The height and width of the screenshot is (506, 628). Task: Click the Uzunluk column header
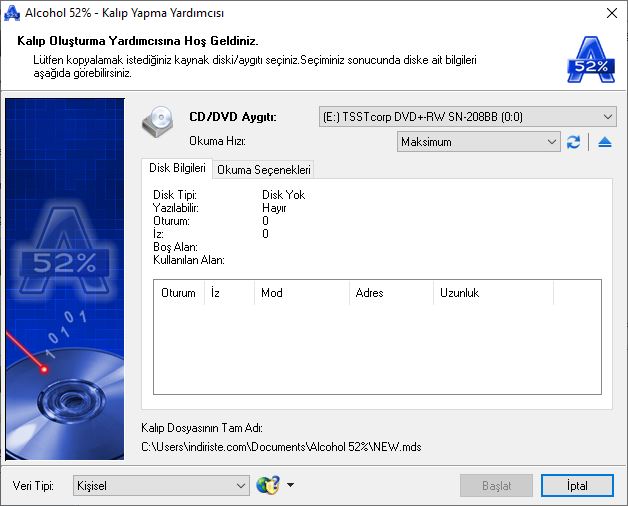493,293
